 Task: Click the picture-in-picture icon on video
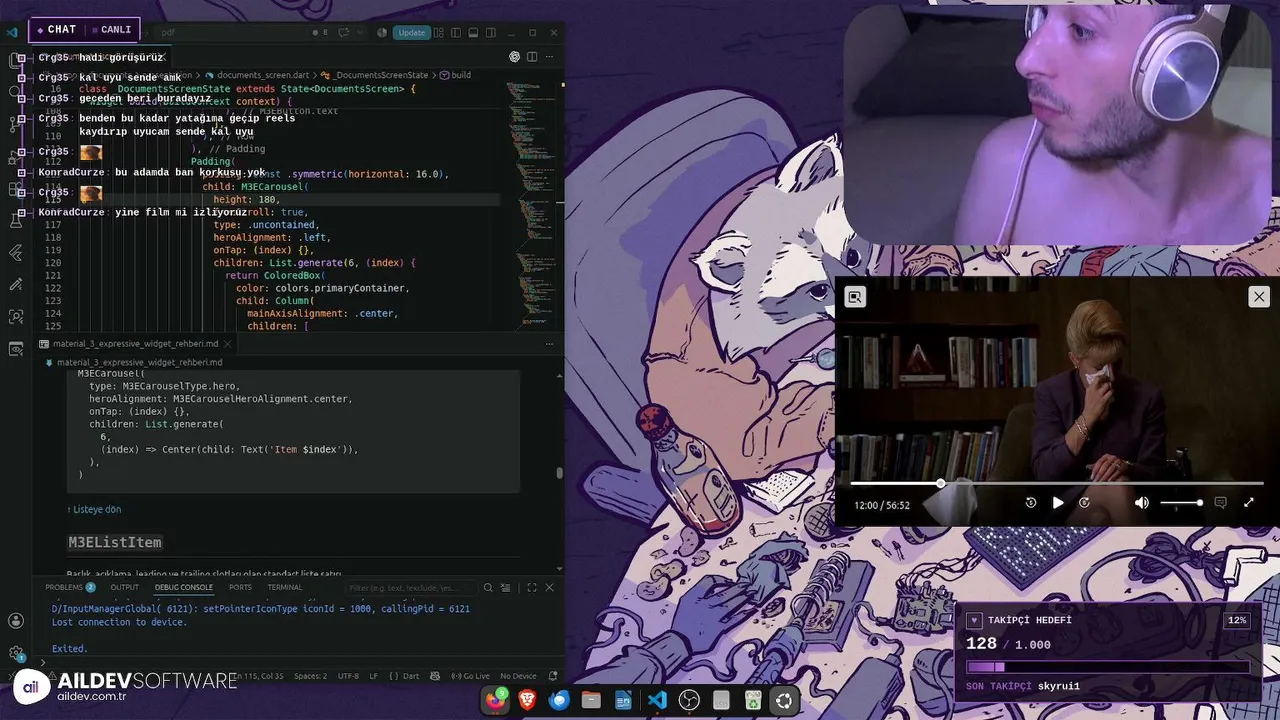point(854,296)
